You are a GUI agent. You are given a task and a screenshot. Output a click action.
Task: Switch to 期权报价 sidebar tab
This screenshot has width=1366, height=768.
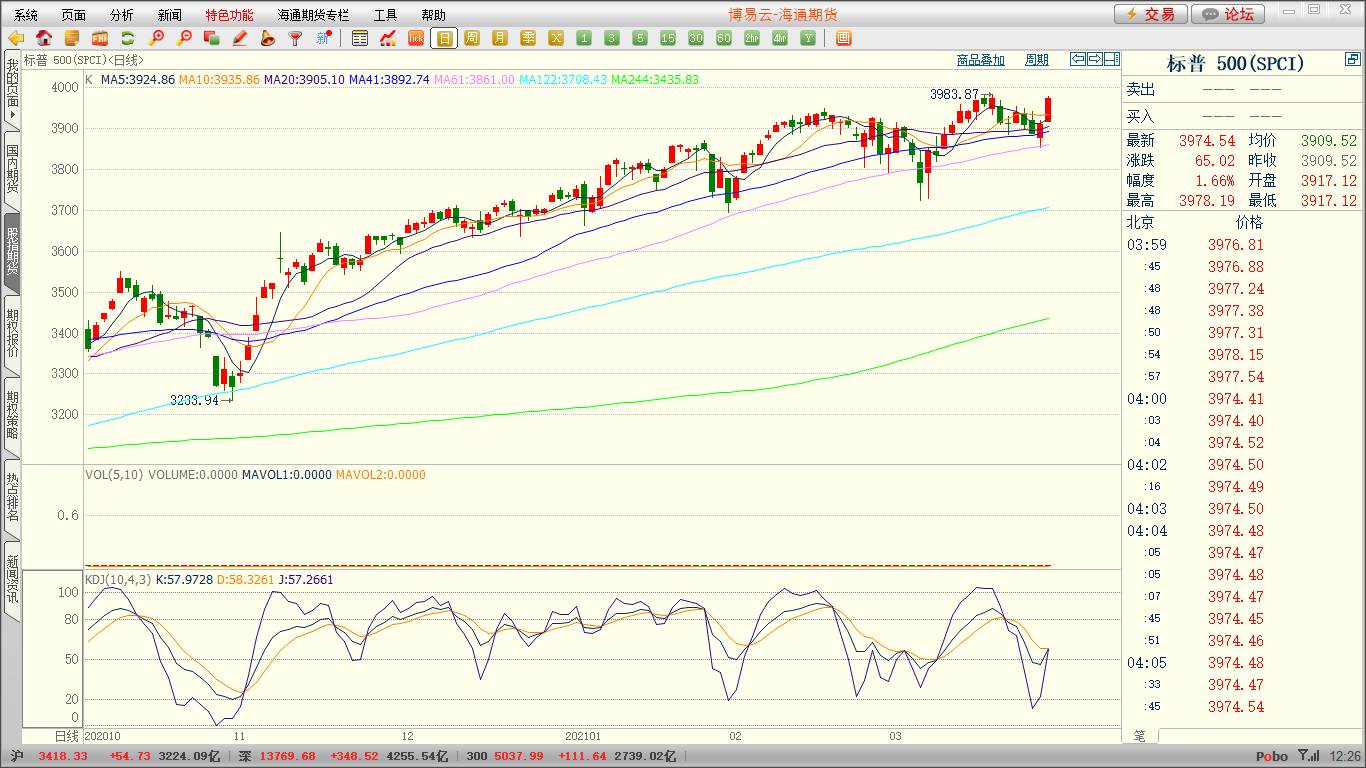(12, 333)
